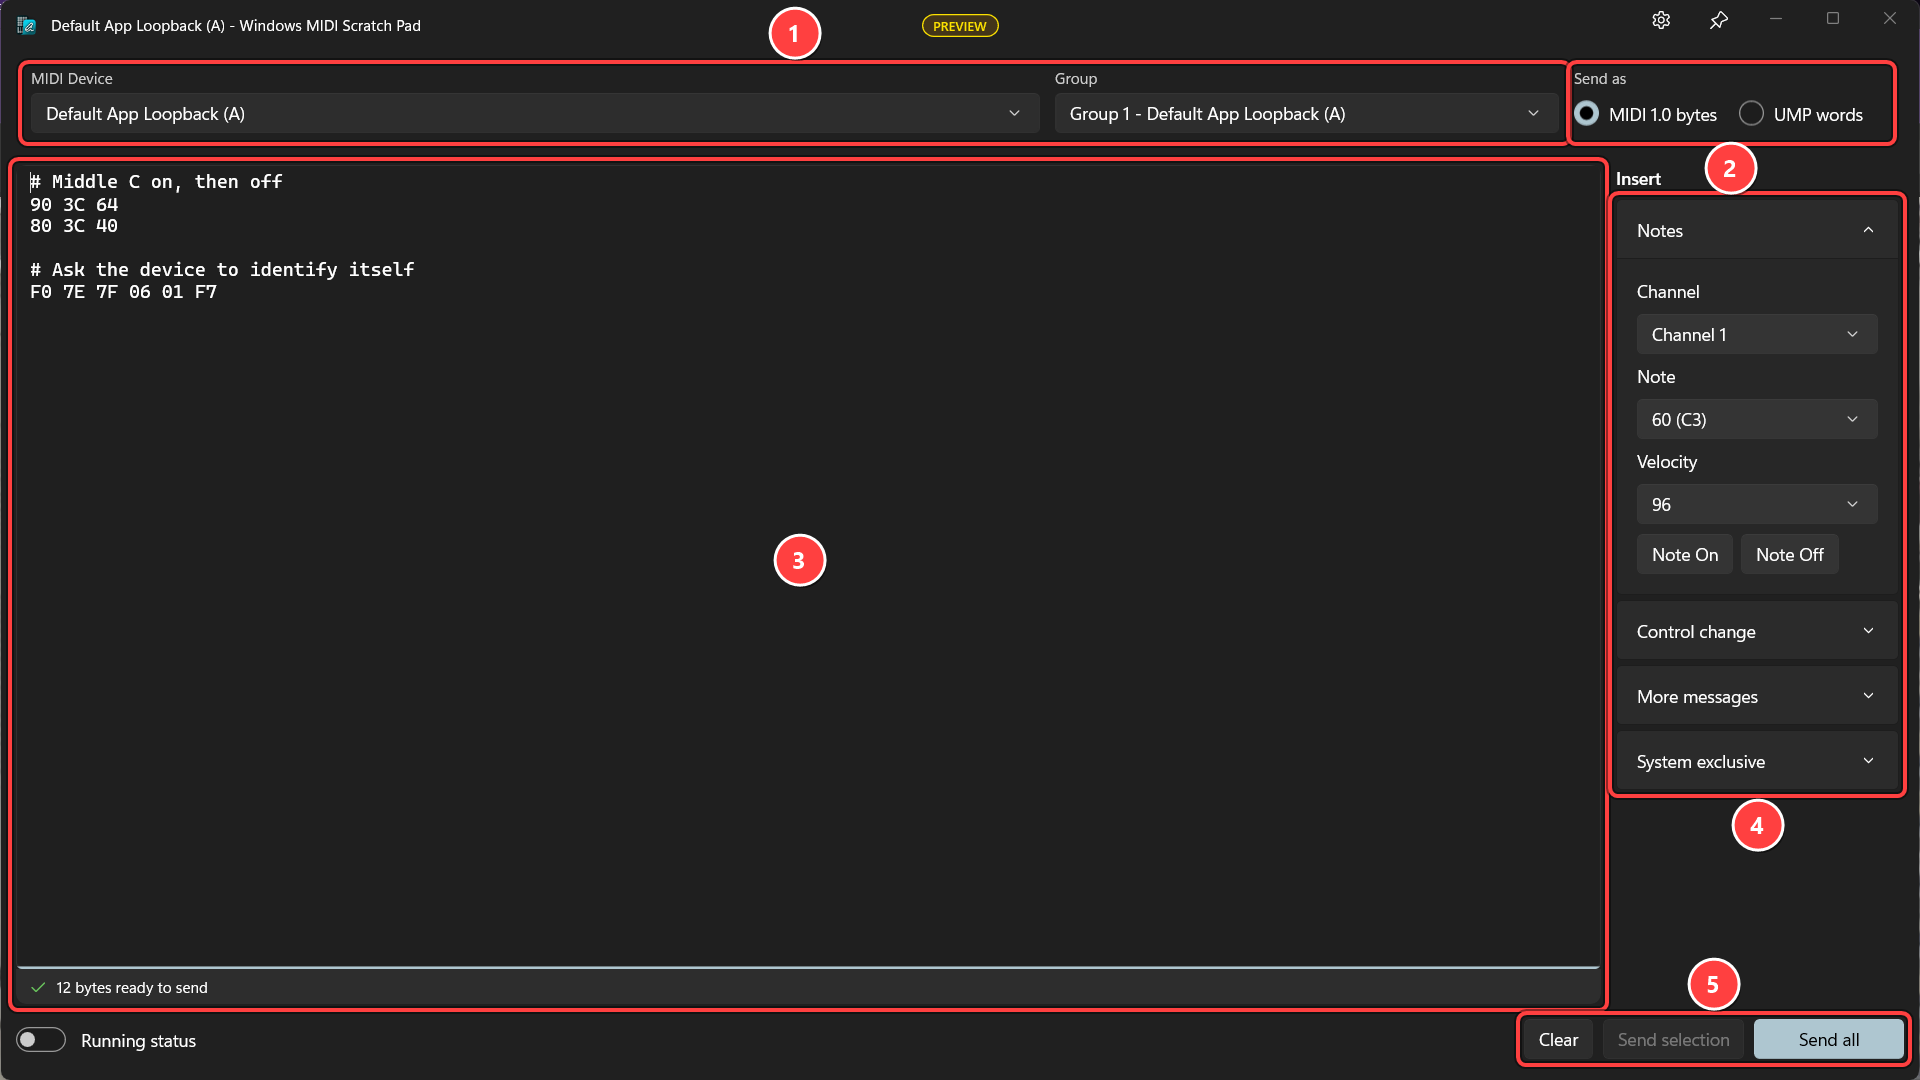Insert a Note Off message
Screen dimensions: 1920x1080
(1789, 555)
